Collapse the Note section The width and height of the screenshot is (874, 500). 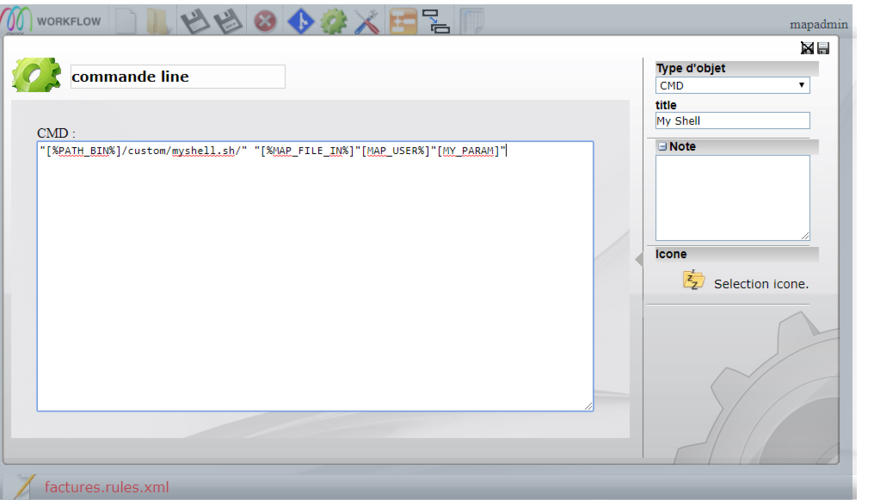[662, 147]
